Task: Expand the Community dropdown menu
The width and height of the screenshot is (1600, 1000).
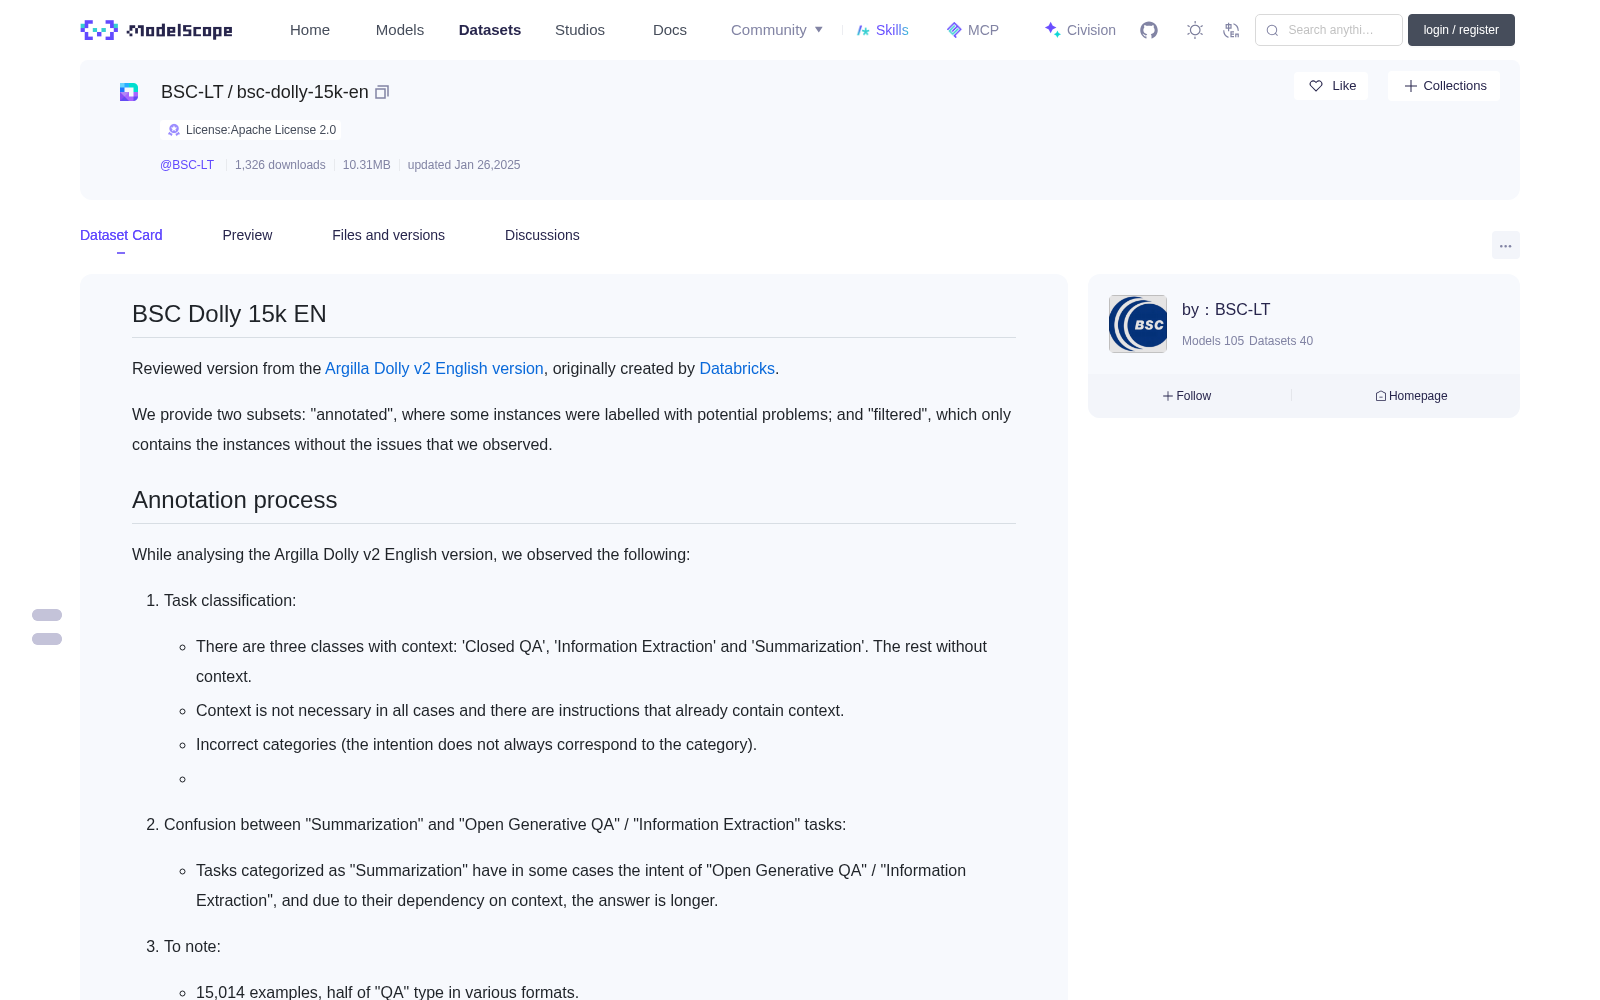Action: [777, 30]
